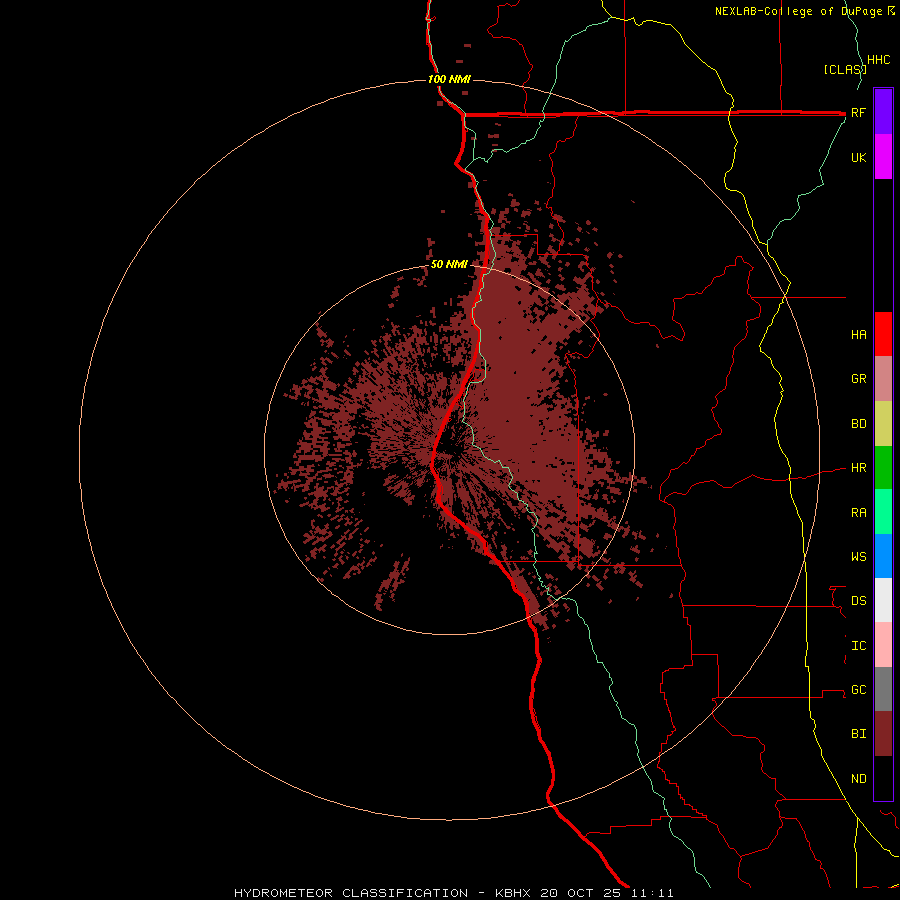Click the BI brown legend swatch
Screen dimensions: 900x900
(x=883, y=734)
